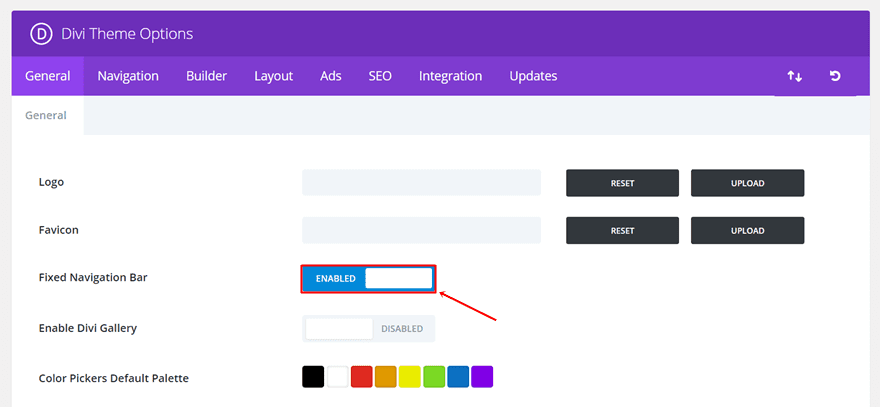Screen dimensions: 880x407
Task: Click Upload button for Logo
Action: tap(747, 183)
